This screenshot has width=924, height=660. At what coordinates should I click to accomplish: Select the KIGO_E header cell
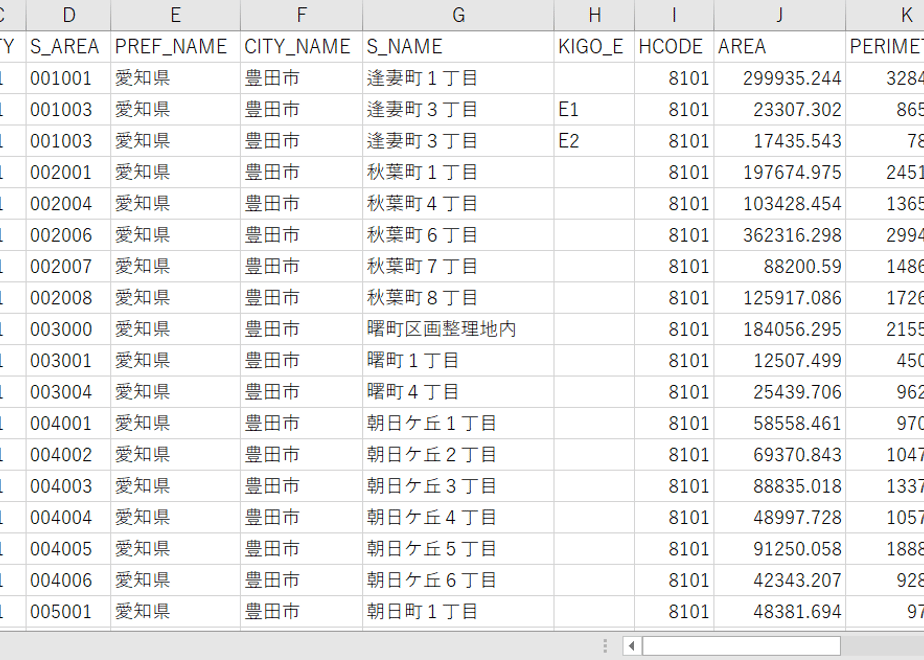[595, 47]
